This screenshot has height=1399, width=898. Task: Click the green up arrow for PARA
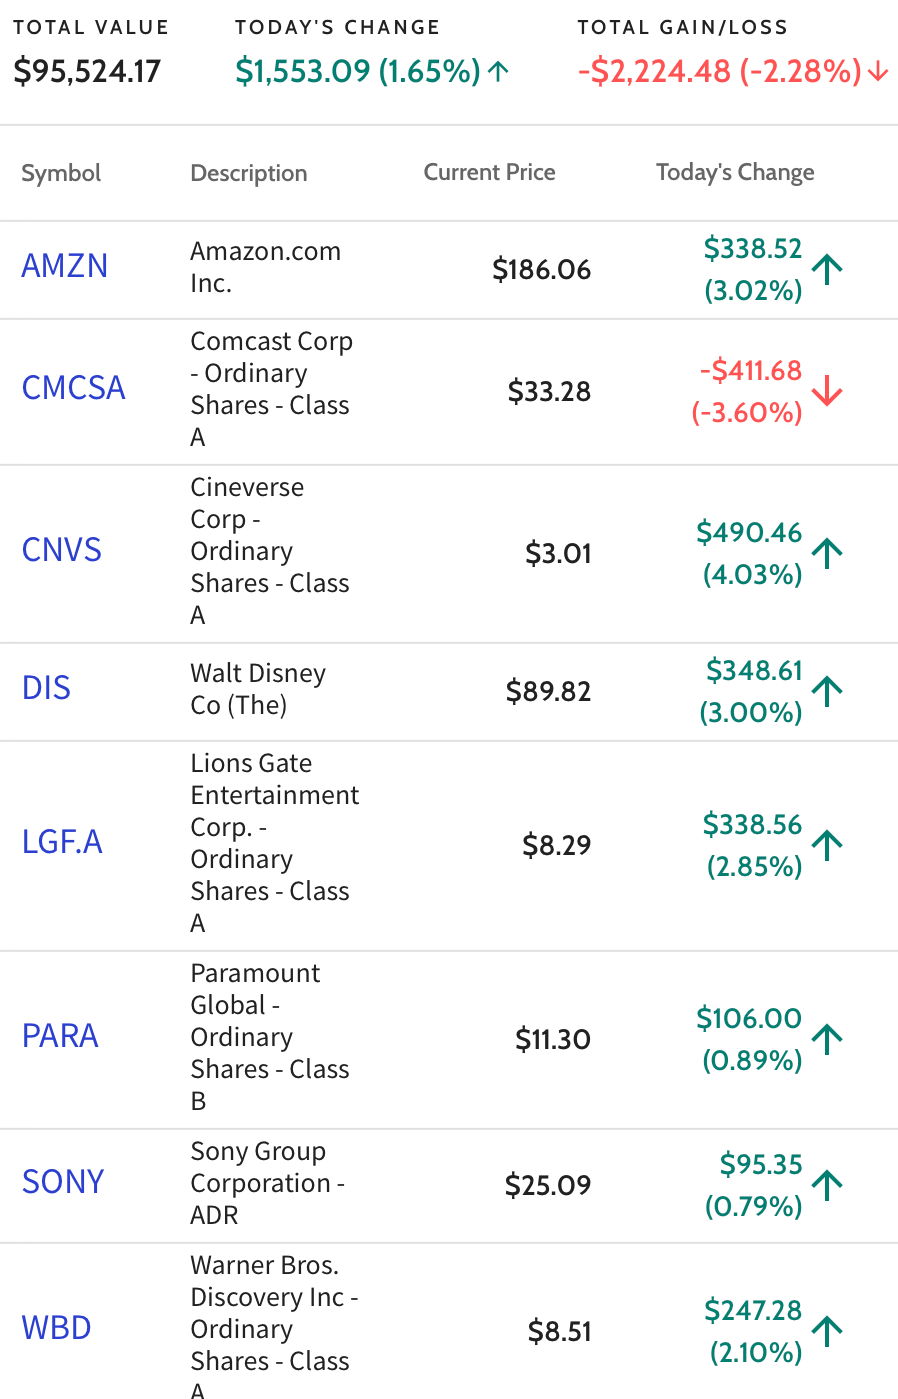coord(827,1039)
